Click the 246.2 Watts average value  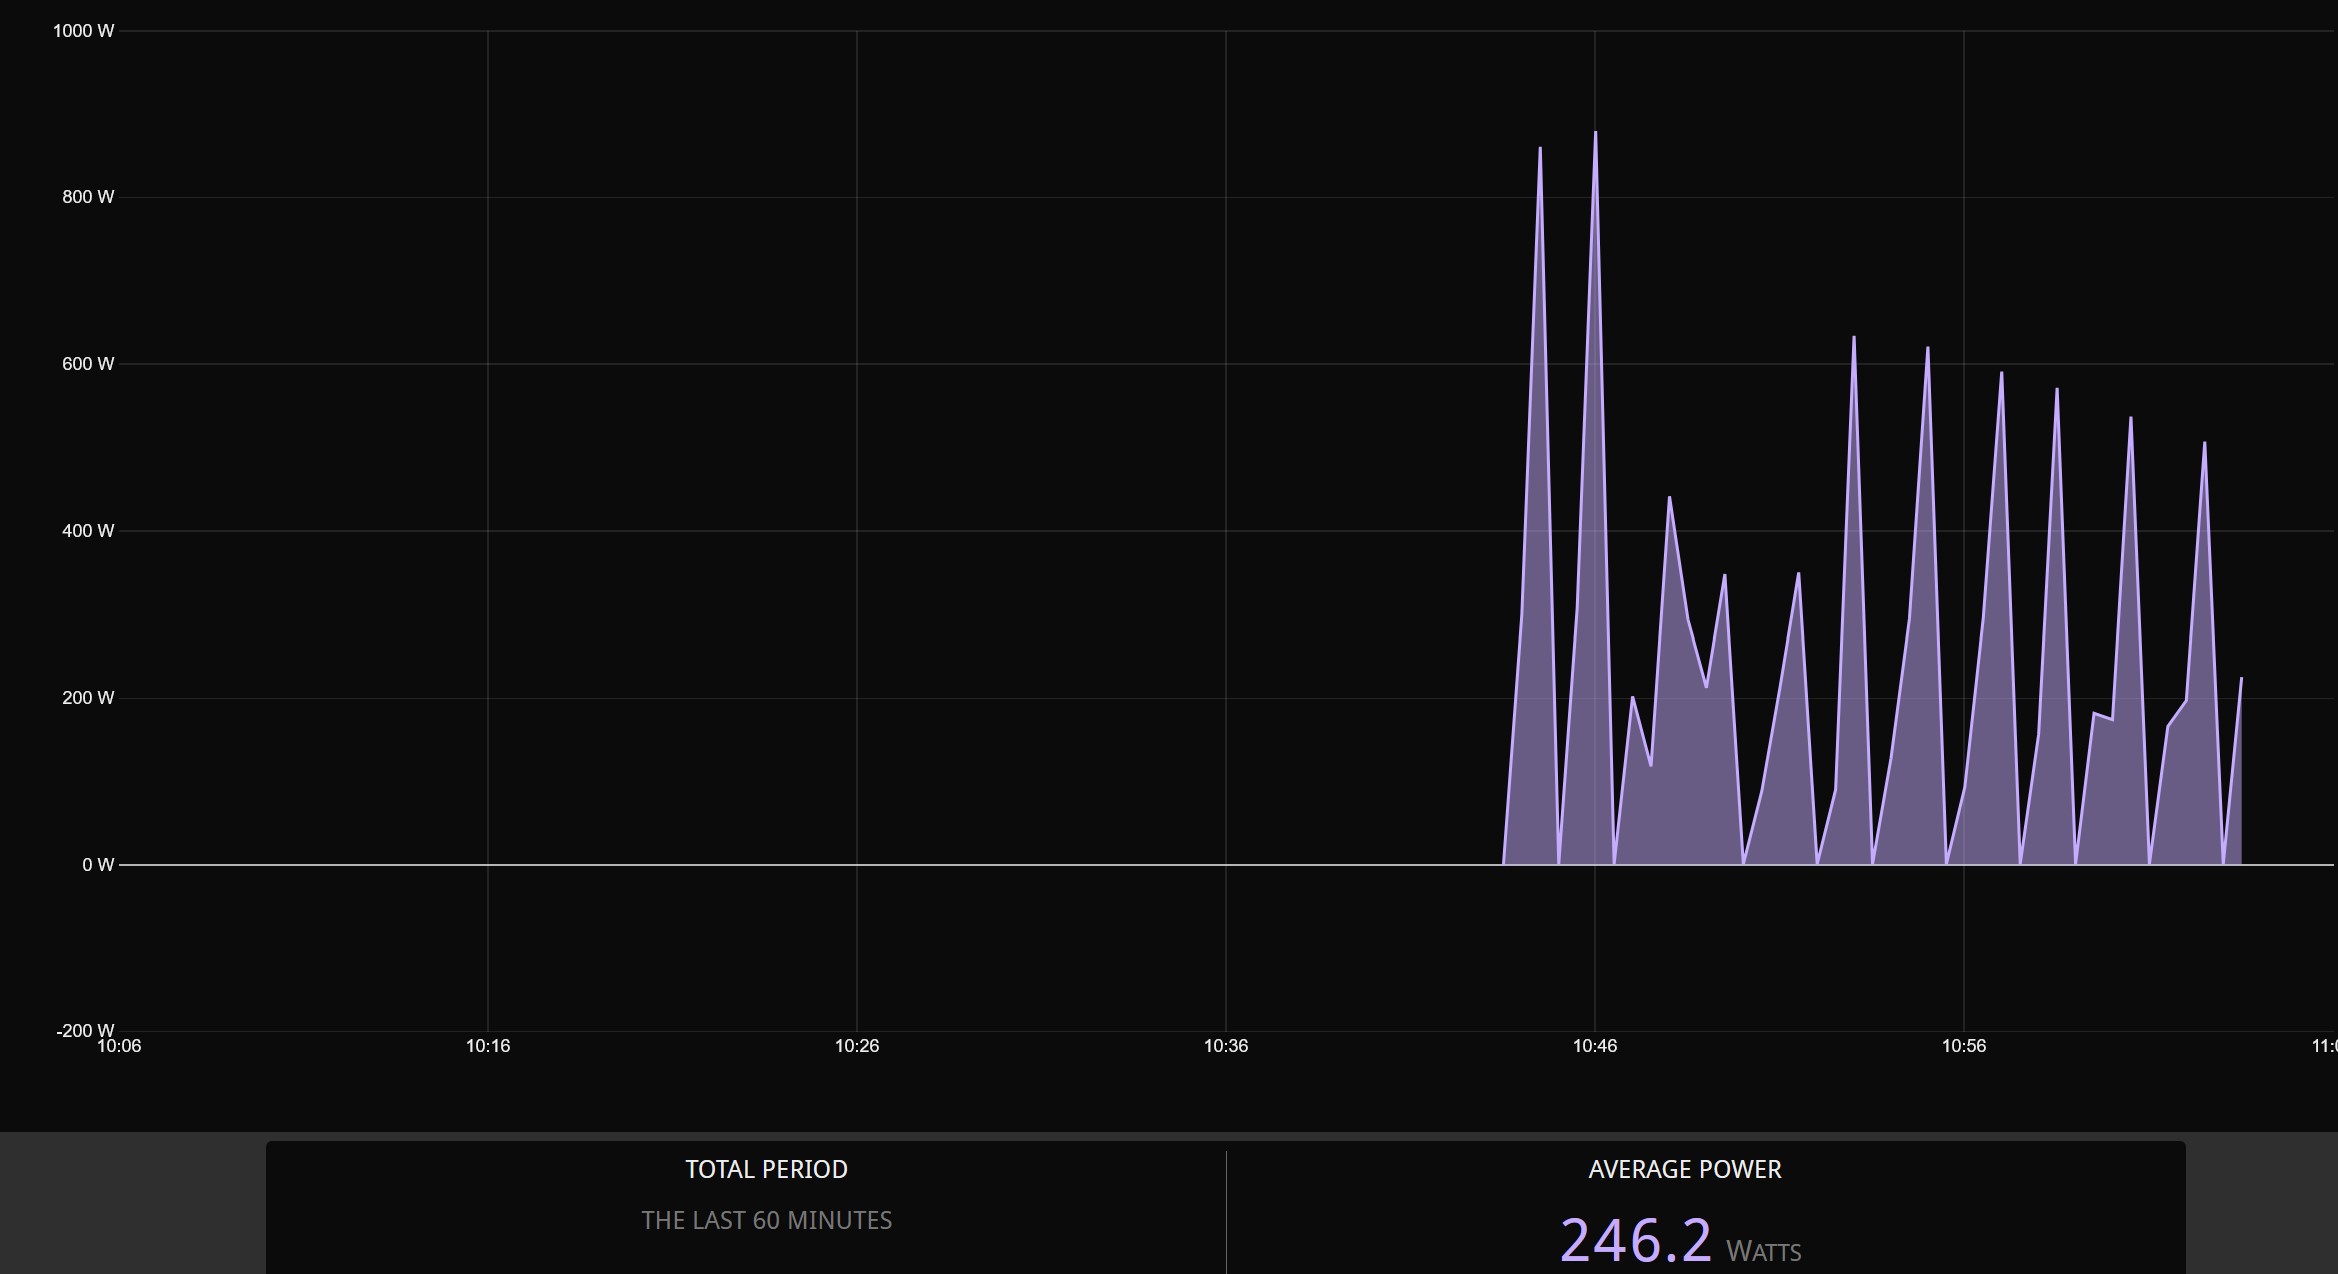tap(1636, 1241)
